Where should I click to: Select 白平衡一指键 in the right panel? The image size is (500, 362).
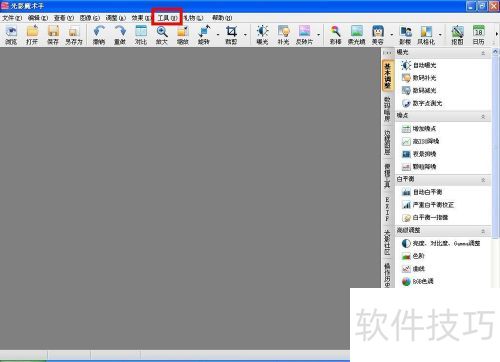tap(425, 218)
